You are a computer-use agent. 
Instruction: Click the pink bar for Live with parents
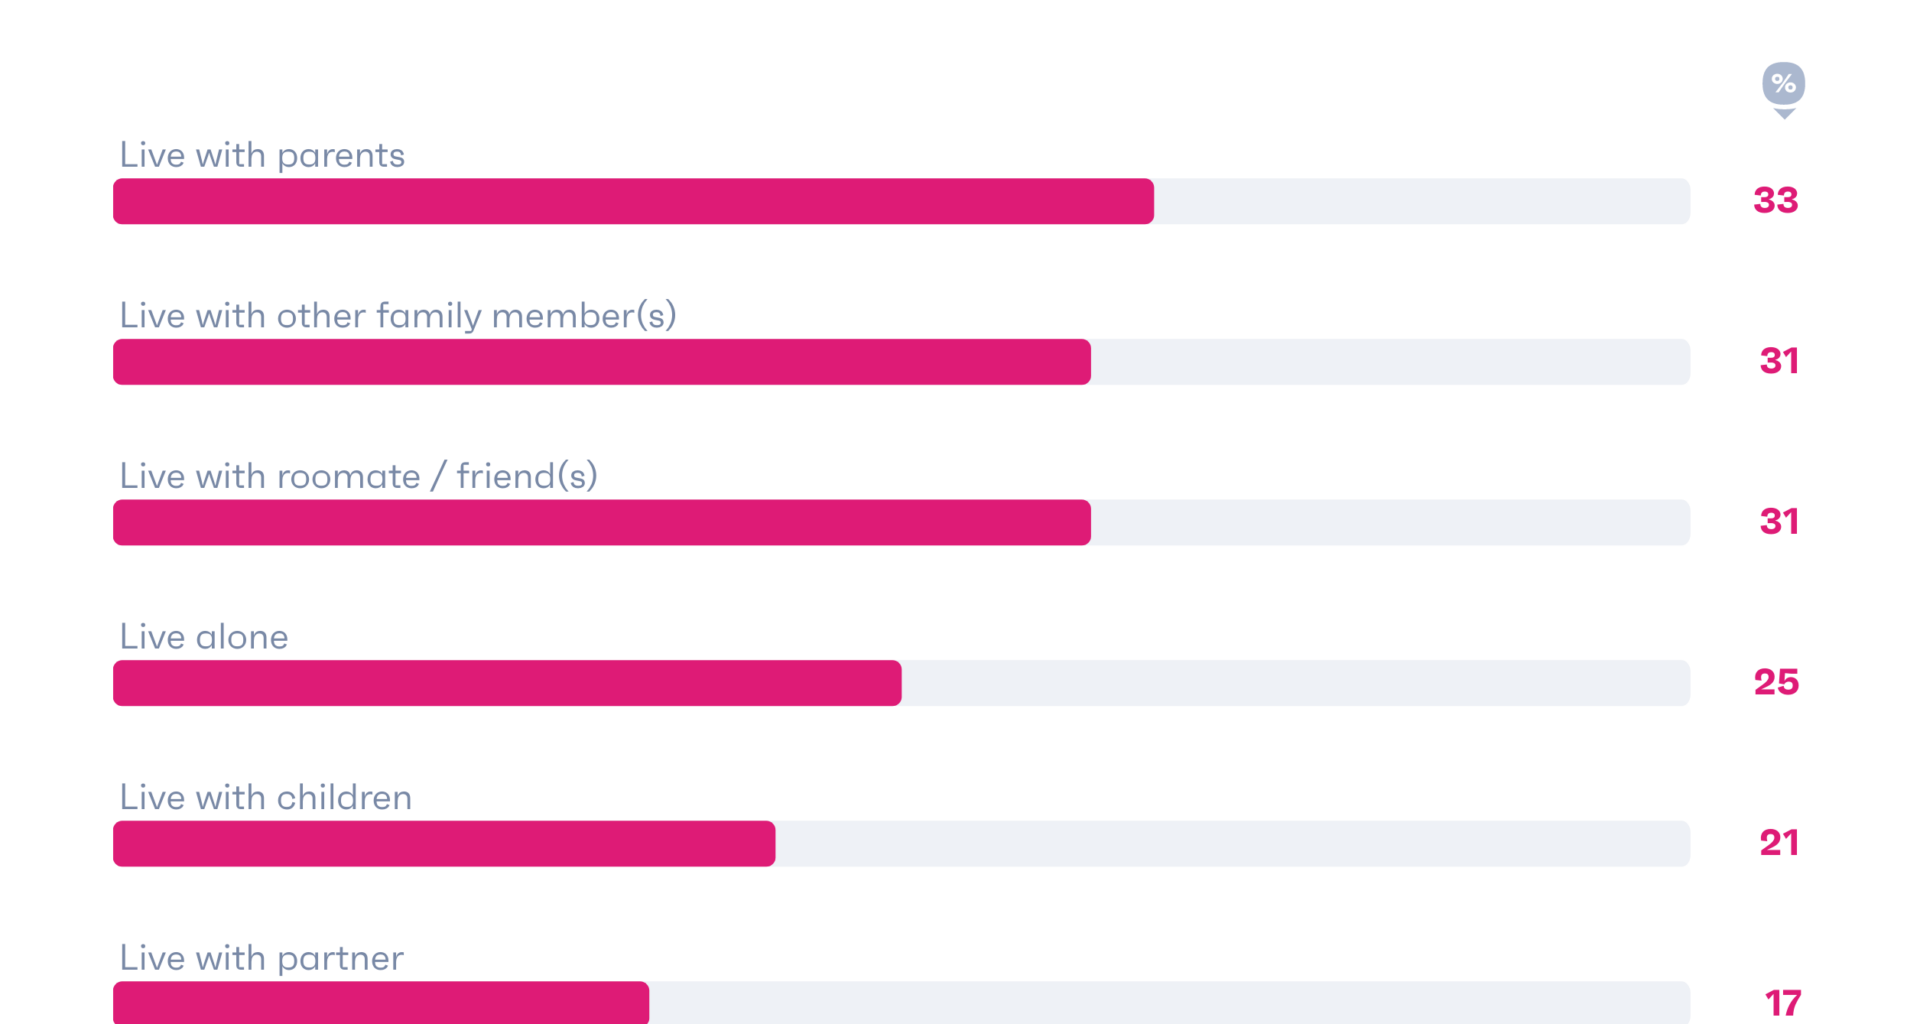(x=633, y=201)
